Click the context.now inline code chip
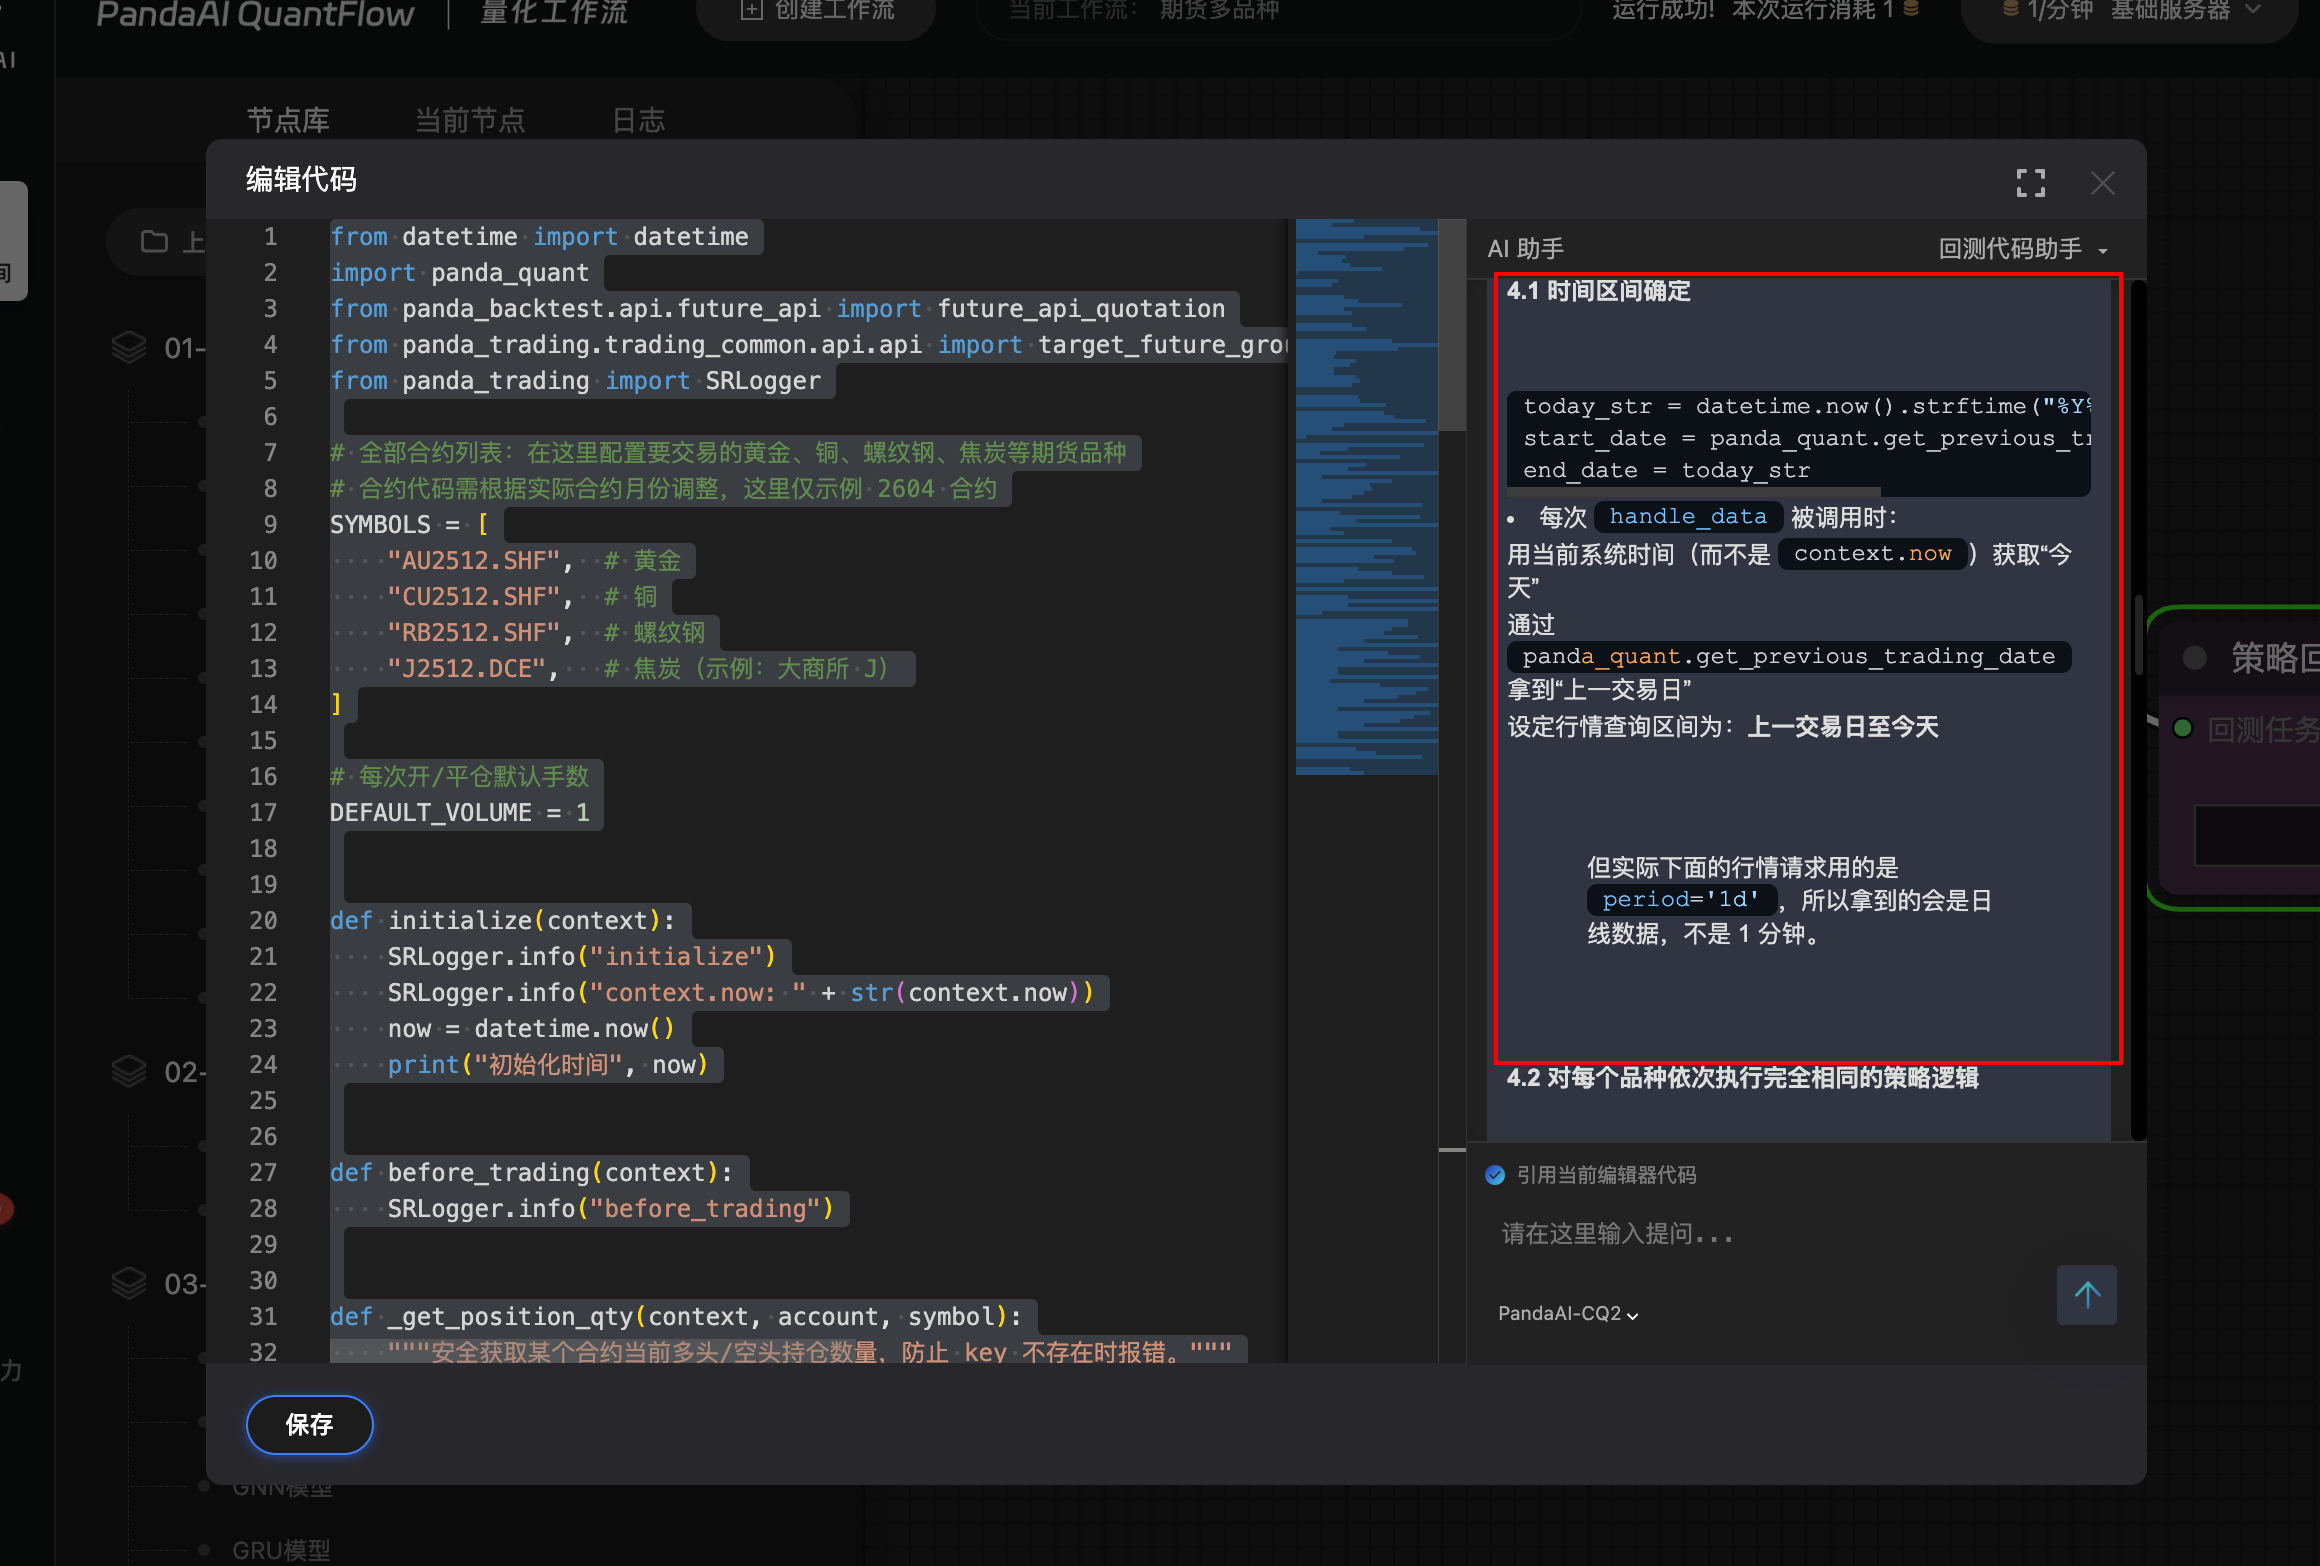Viewport: 2320px width, 1566px height. [x=1872, y=554]
